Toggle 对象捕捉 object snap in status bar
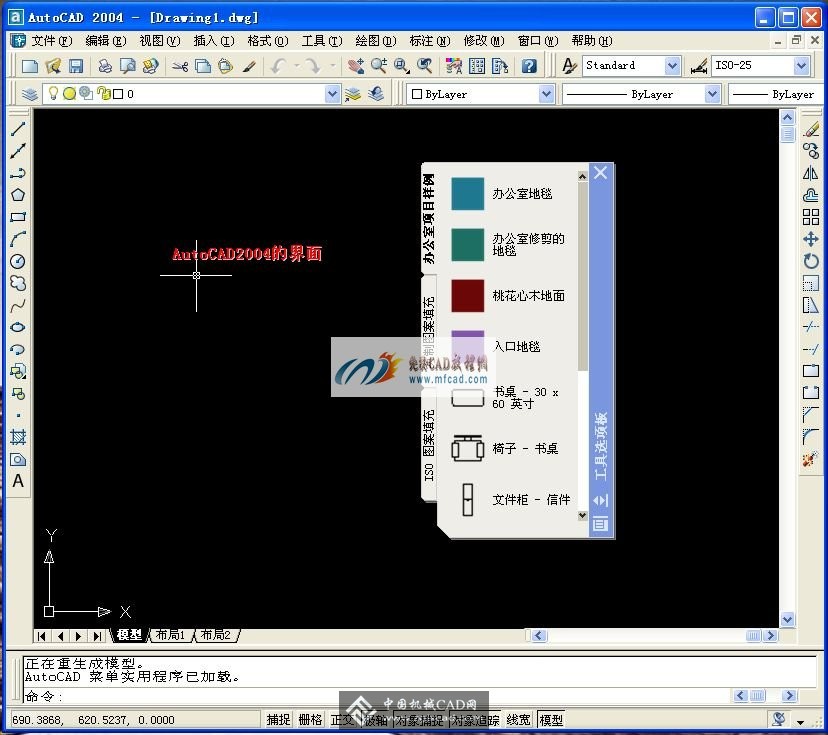Viewport: 828px width, 735px height. coord(420,720)
